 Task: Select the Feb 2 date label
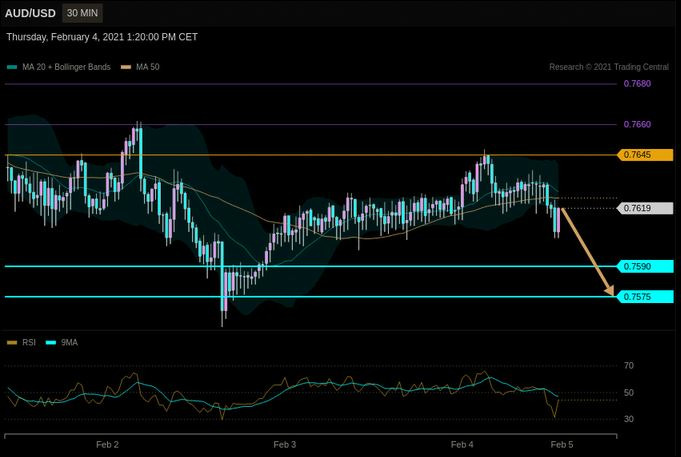tap(107, 444)
